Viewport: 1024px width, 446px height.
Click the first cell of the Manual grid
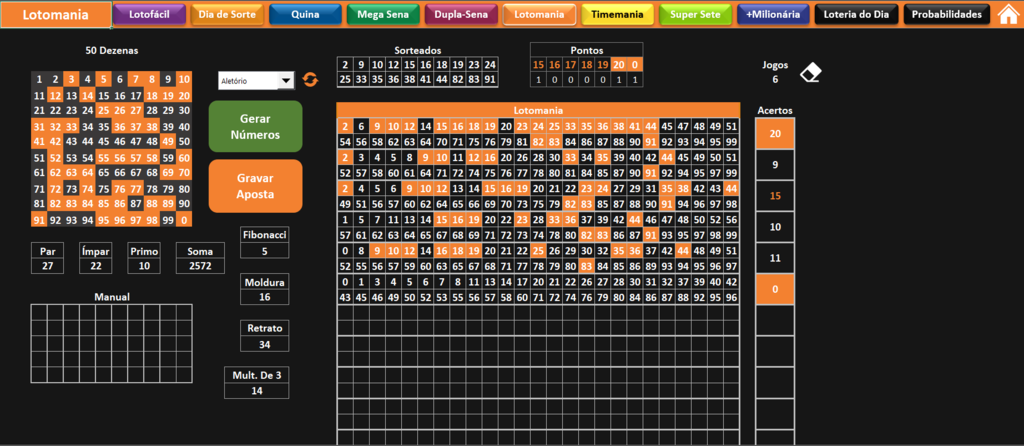pos(39,312)
